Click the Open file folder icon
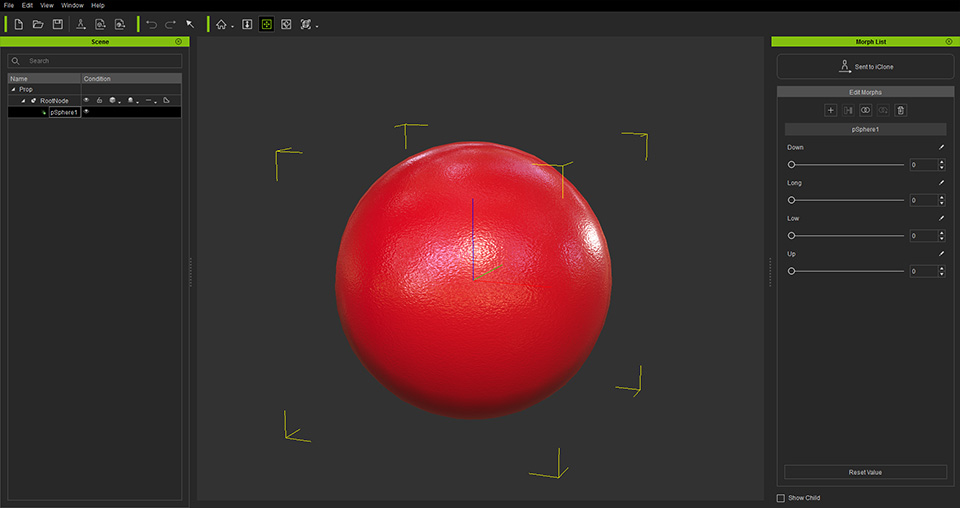This screenshot has width=960, height=508. tap(38, 24)
